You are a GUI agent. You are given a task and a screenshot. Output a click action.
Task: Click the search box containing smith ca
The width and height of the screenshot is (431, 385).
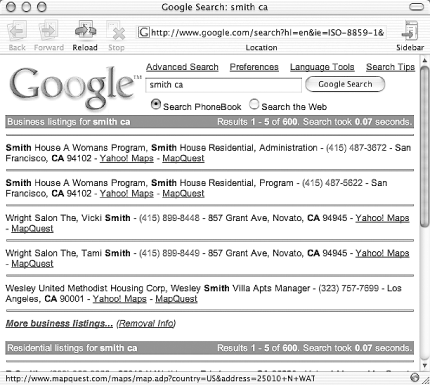223,85
